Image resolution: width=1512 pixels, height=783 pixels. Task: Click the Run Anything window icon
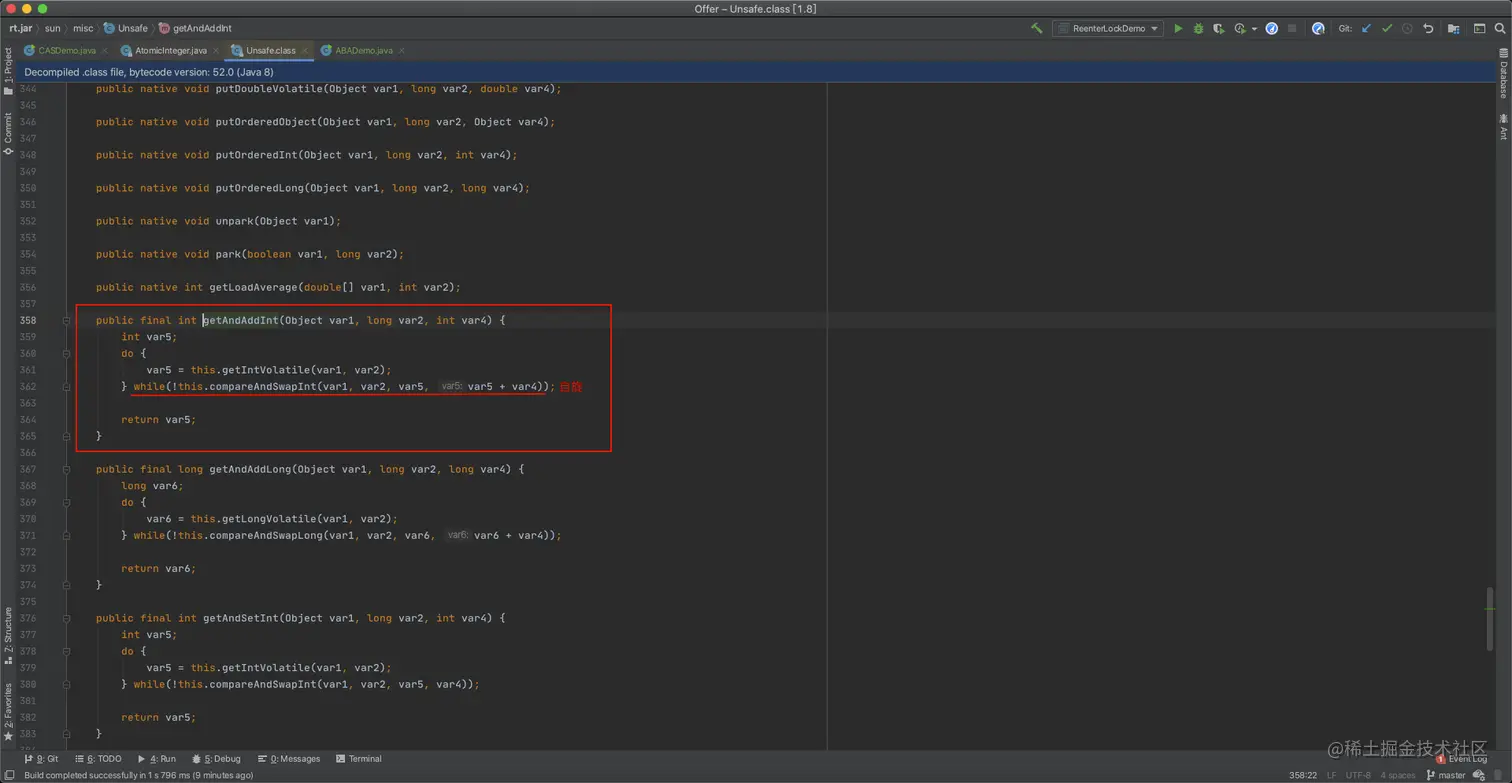1479,28
